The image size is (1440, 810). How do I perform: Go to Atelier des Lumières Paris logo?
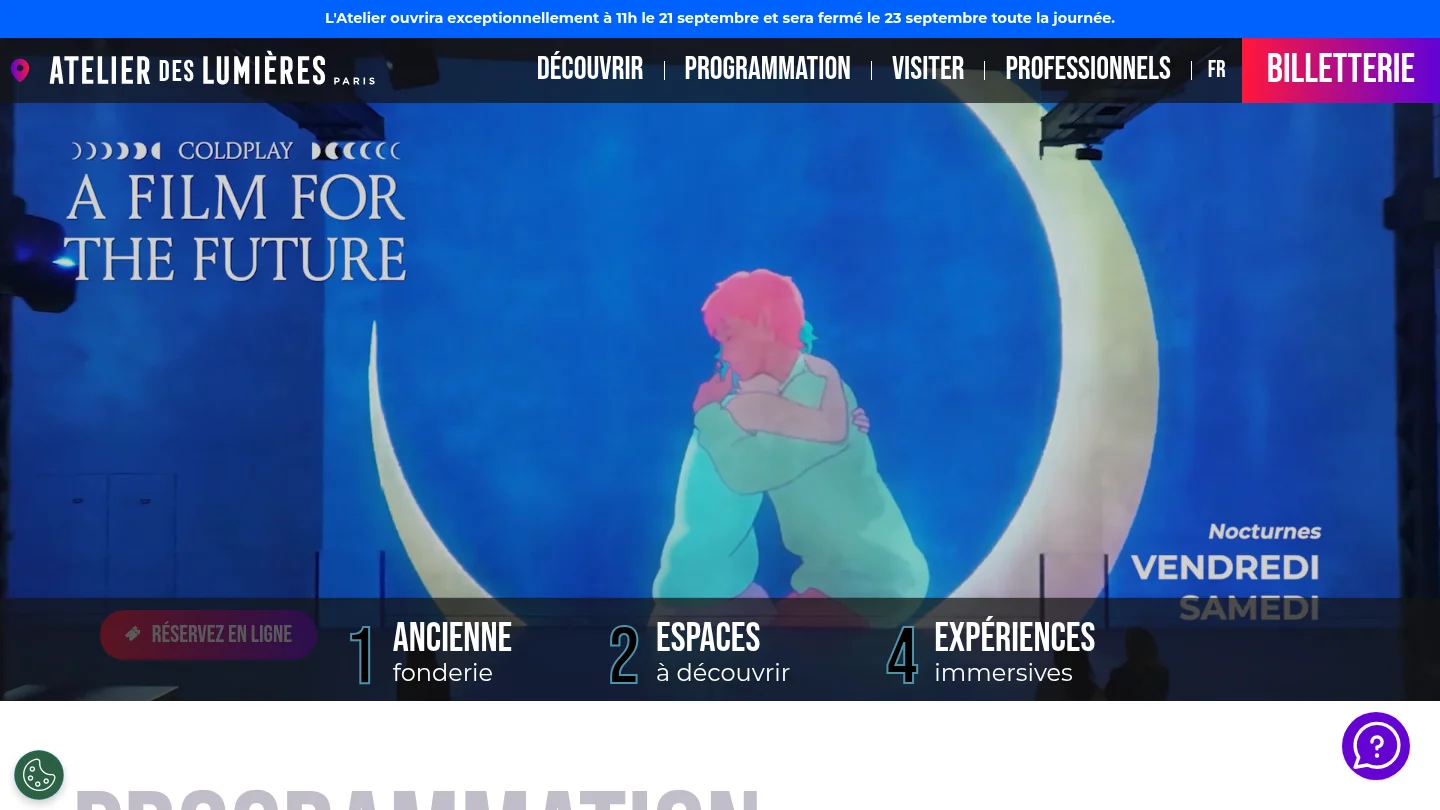click(212, 70)
